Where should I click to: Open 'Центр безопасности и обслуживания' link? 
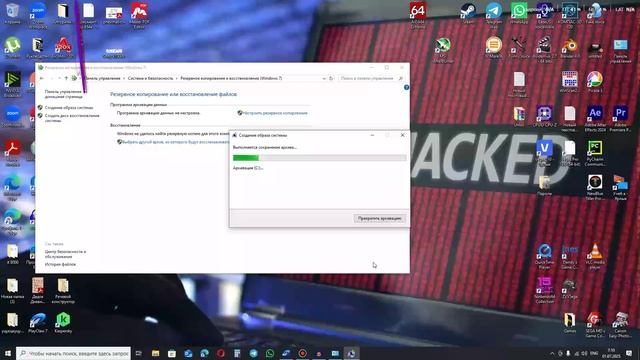click(65, 254)
